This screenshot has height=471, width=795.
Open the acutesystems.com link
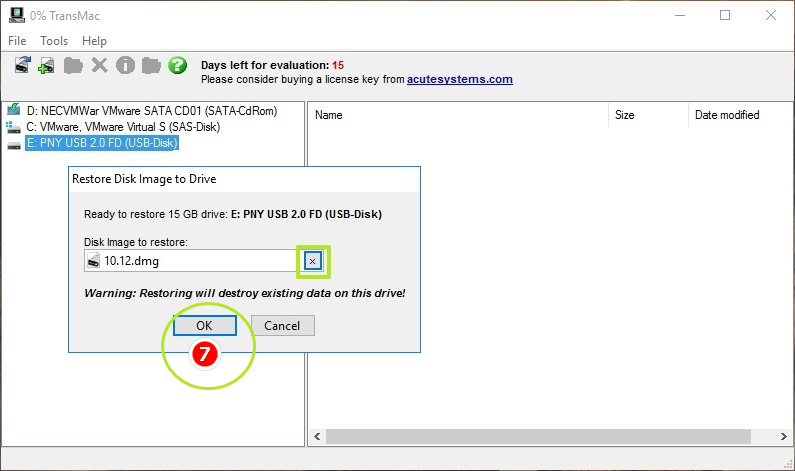click(x=459, y=79)
